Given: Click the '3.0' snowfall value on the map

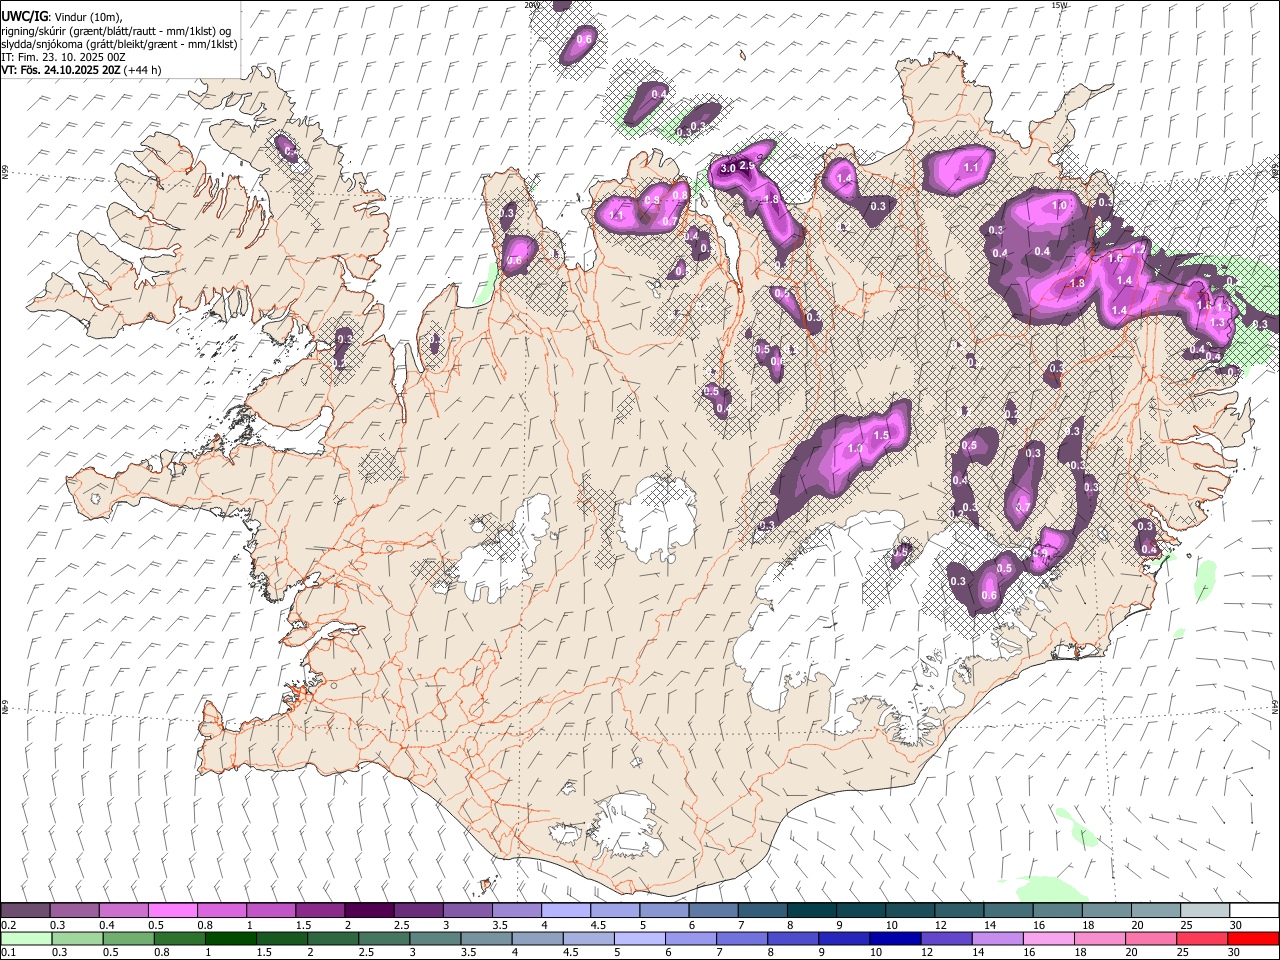Looking at the screenshot, I should coord(728,169).
